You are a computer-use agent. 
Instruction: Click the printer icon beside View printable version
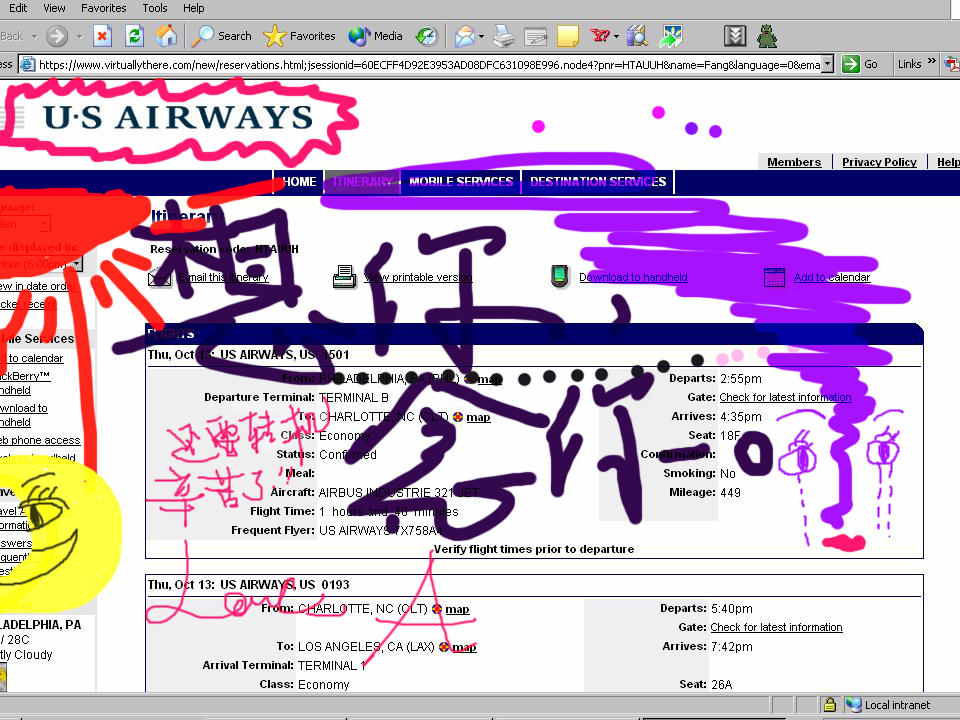(345, 277)
